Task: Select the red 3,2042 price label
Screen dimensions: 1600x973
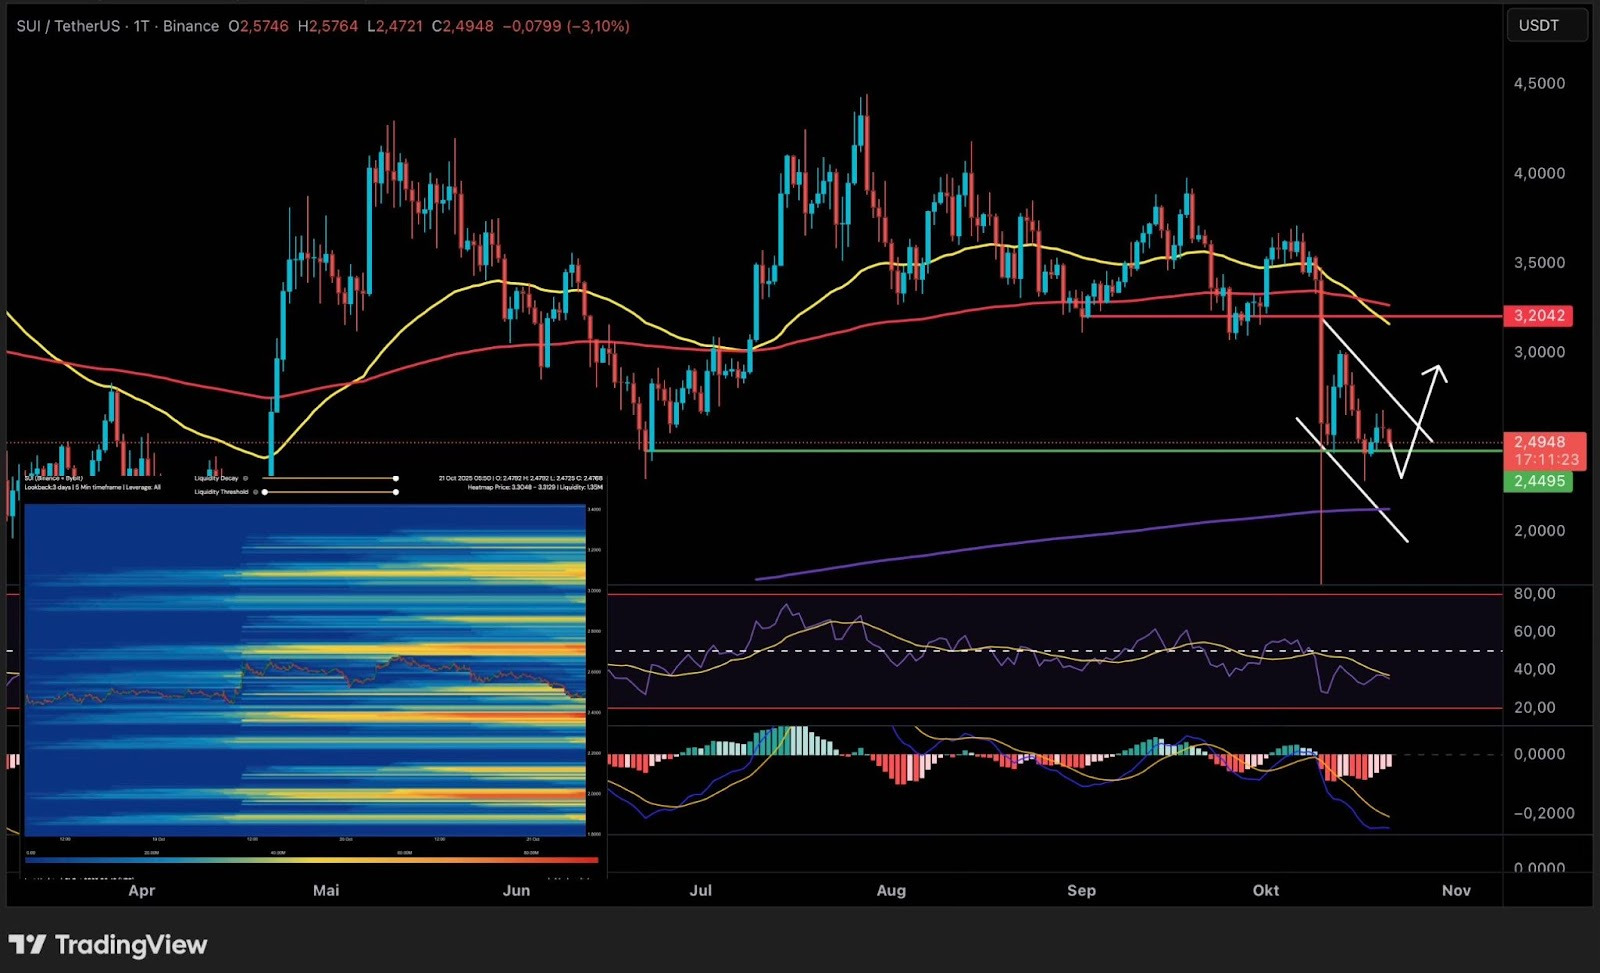Action: [x=1538, y=316]
